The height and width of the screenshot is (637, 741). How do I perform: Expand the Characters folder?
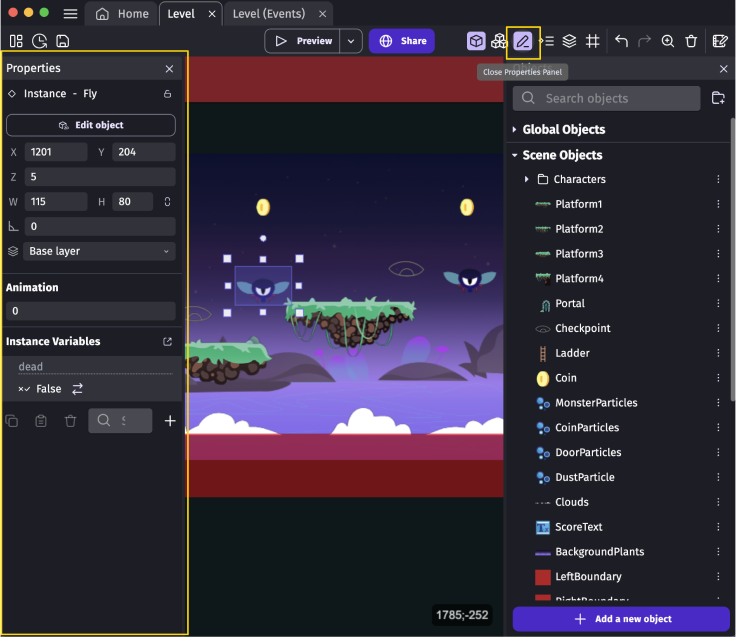click(x=527, y=180)
